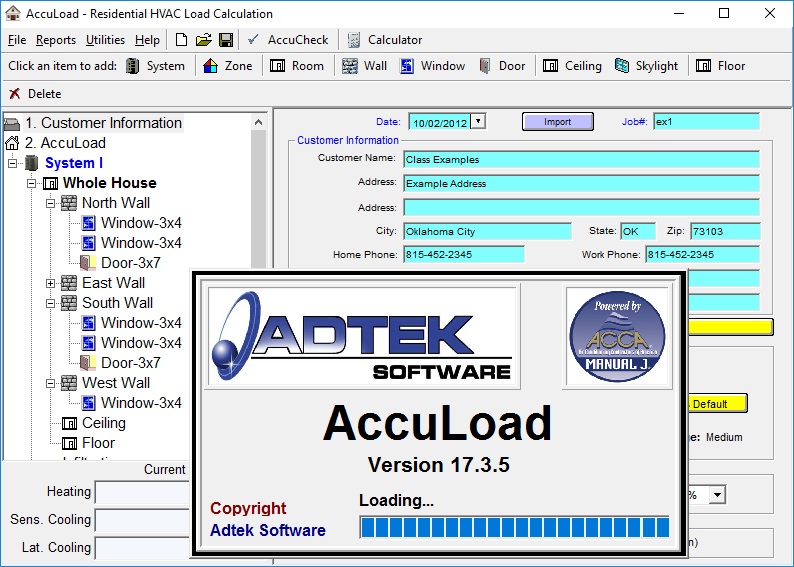Screen dimensions: 794x567
Task: Select Window-3x4 under West Wall
Action: 141,402
